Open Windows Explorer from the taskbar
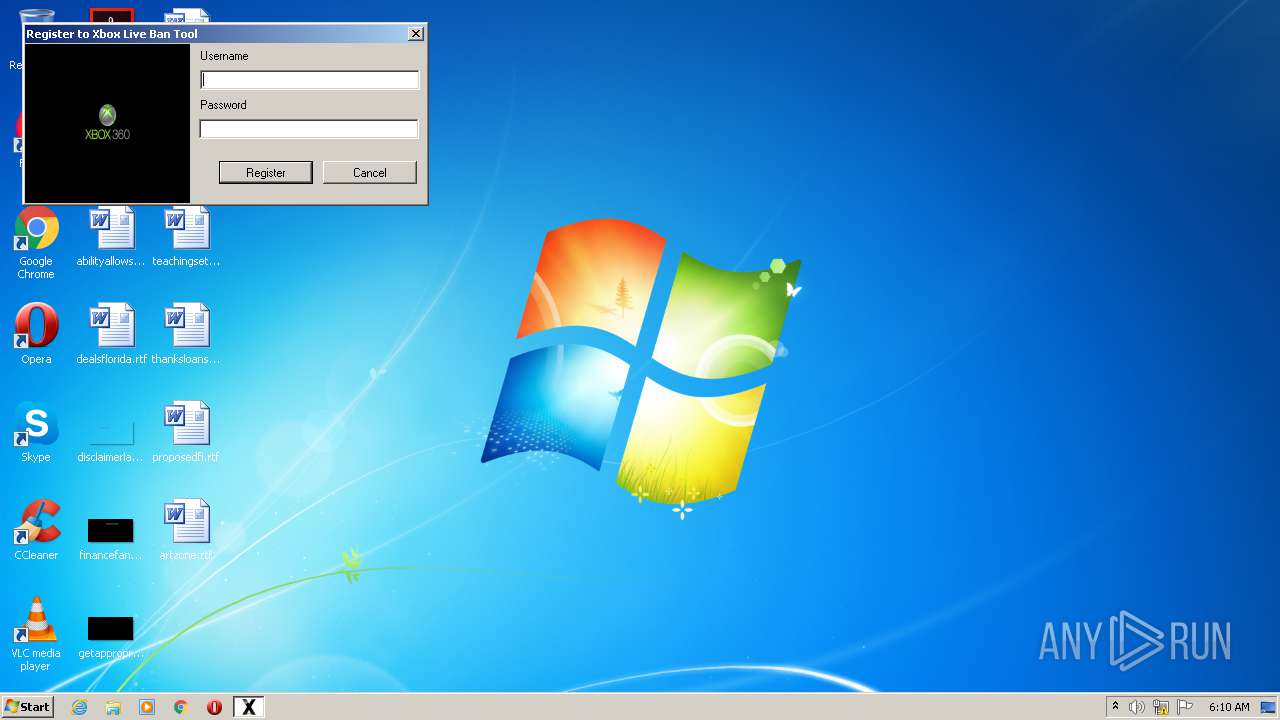The image size is (1280, 720). point(113,707)
